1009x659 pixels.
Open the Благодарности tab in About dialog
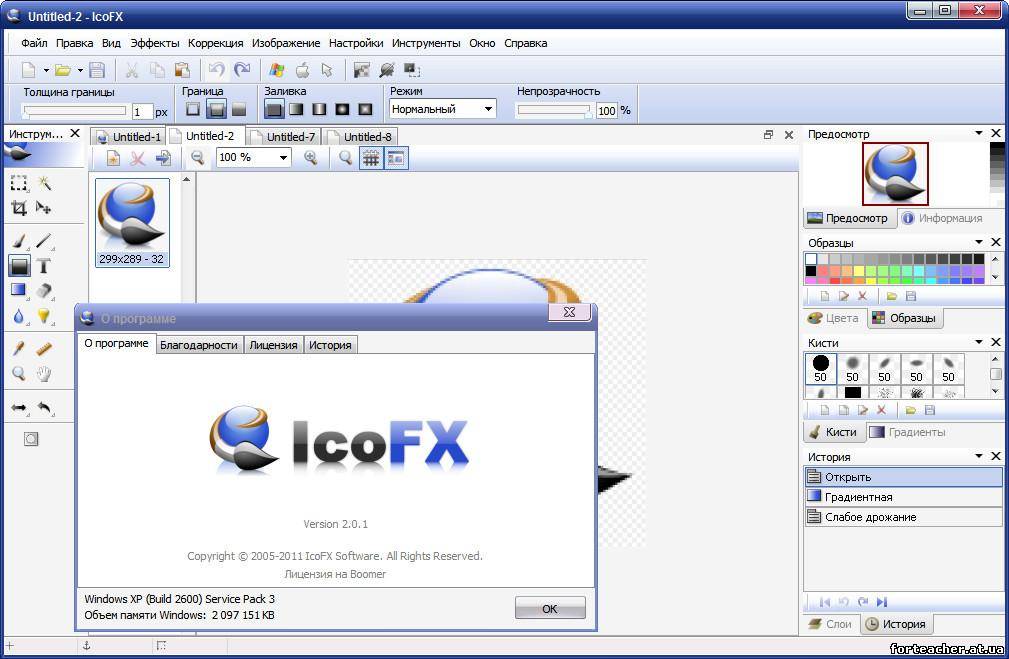pyautogui.click(x=199, y=345)
